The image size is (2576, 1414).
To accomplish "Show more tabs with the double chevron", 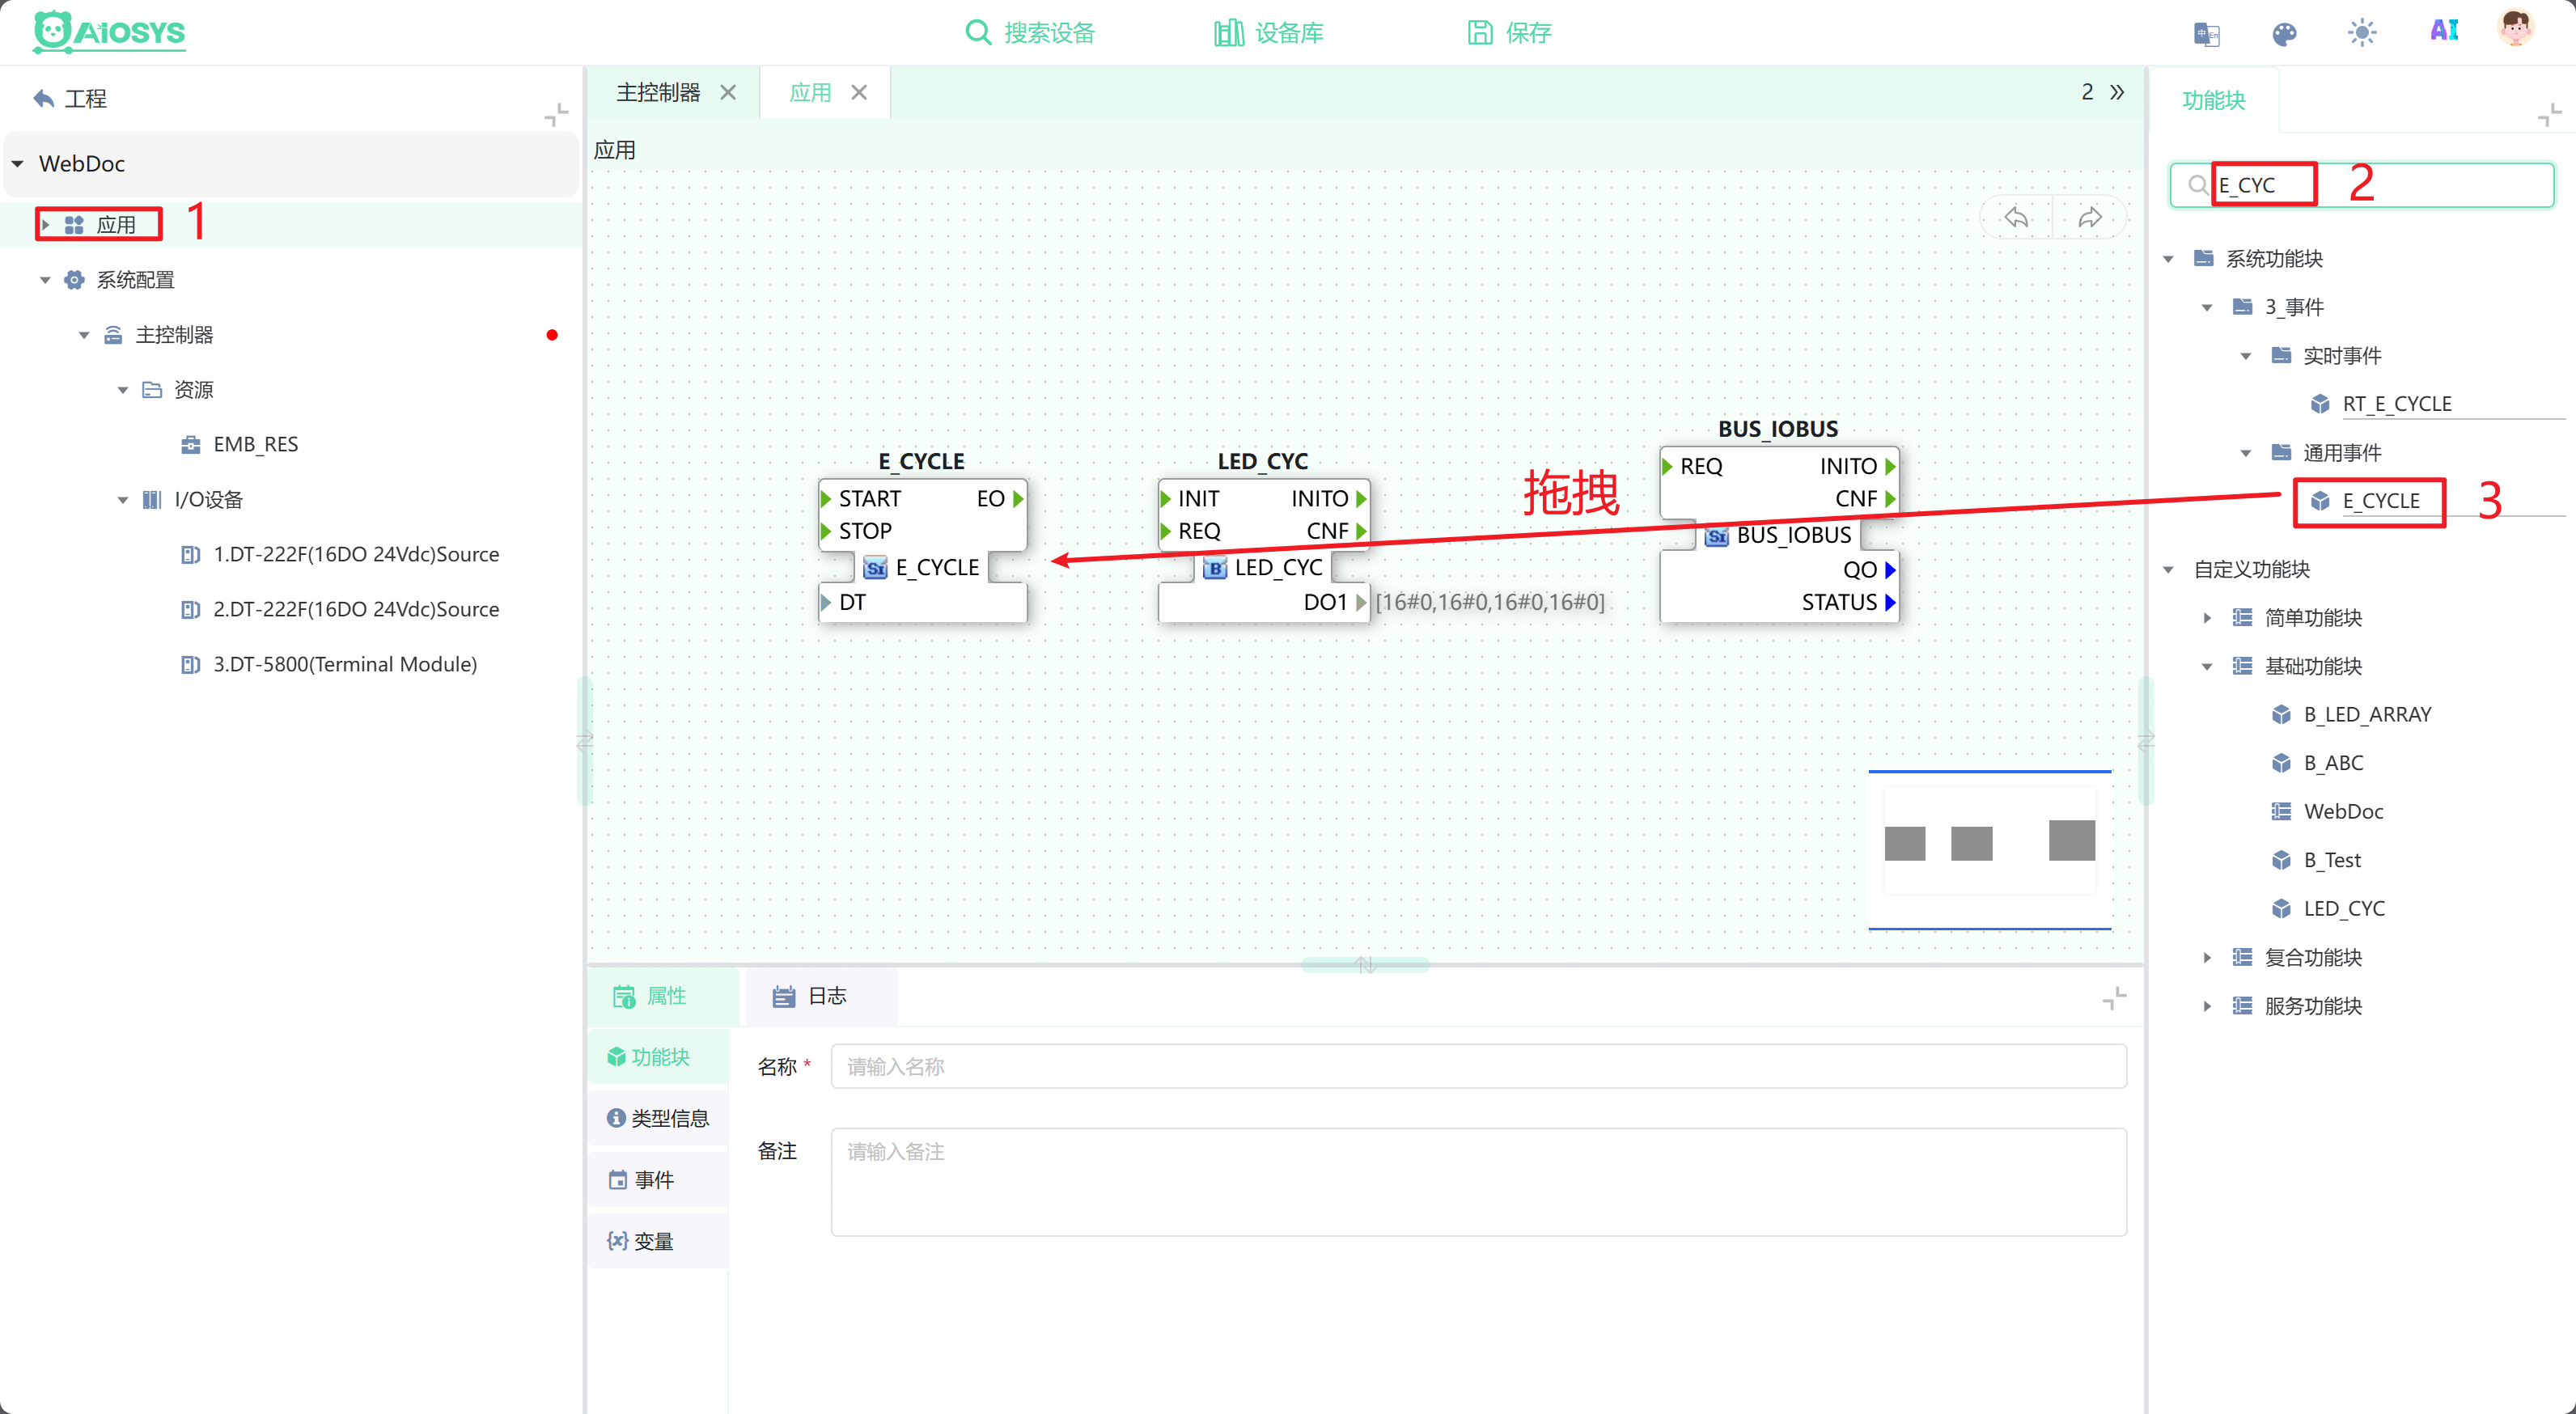I will pos(2117,92).
